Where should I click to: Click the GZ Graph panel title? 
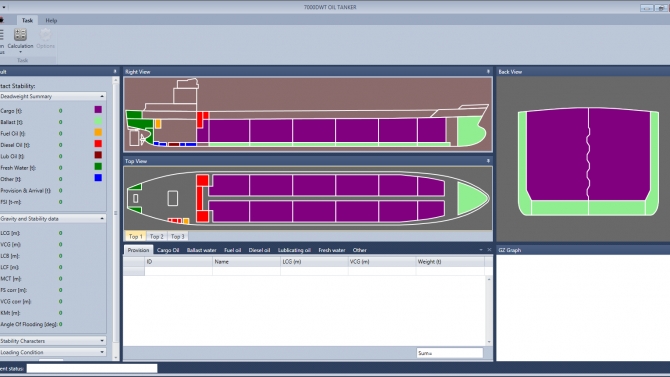click(x=510, y=250)
